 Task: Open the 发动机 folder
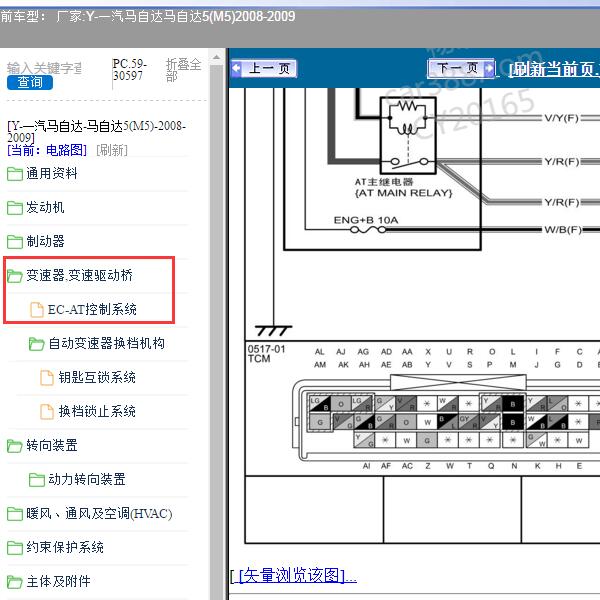45,207
